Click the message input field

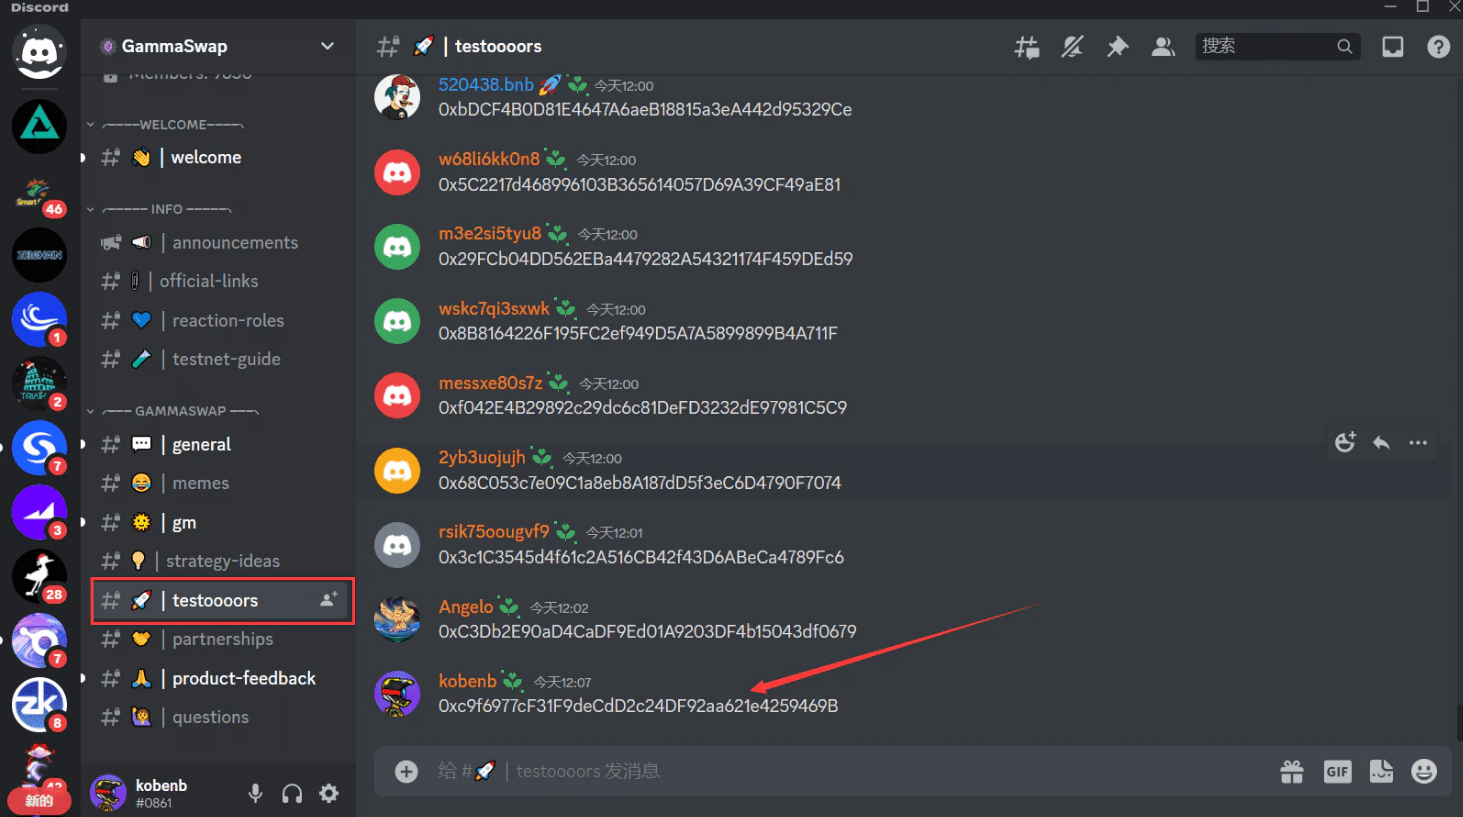(x=800, y=771)
